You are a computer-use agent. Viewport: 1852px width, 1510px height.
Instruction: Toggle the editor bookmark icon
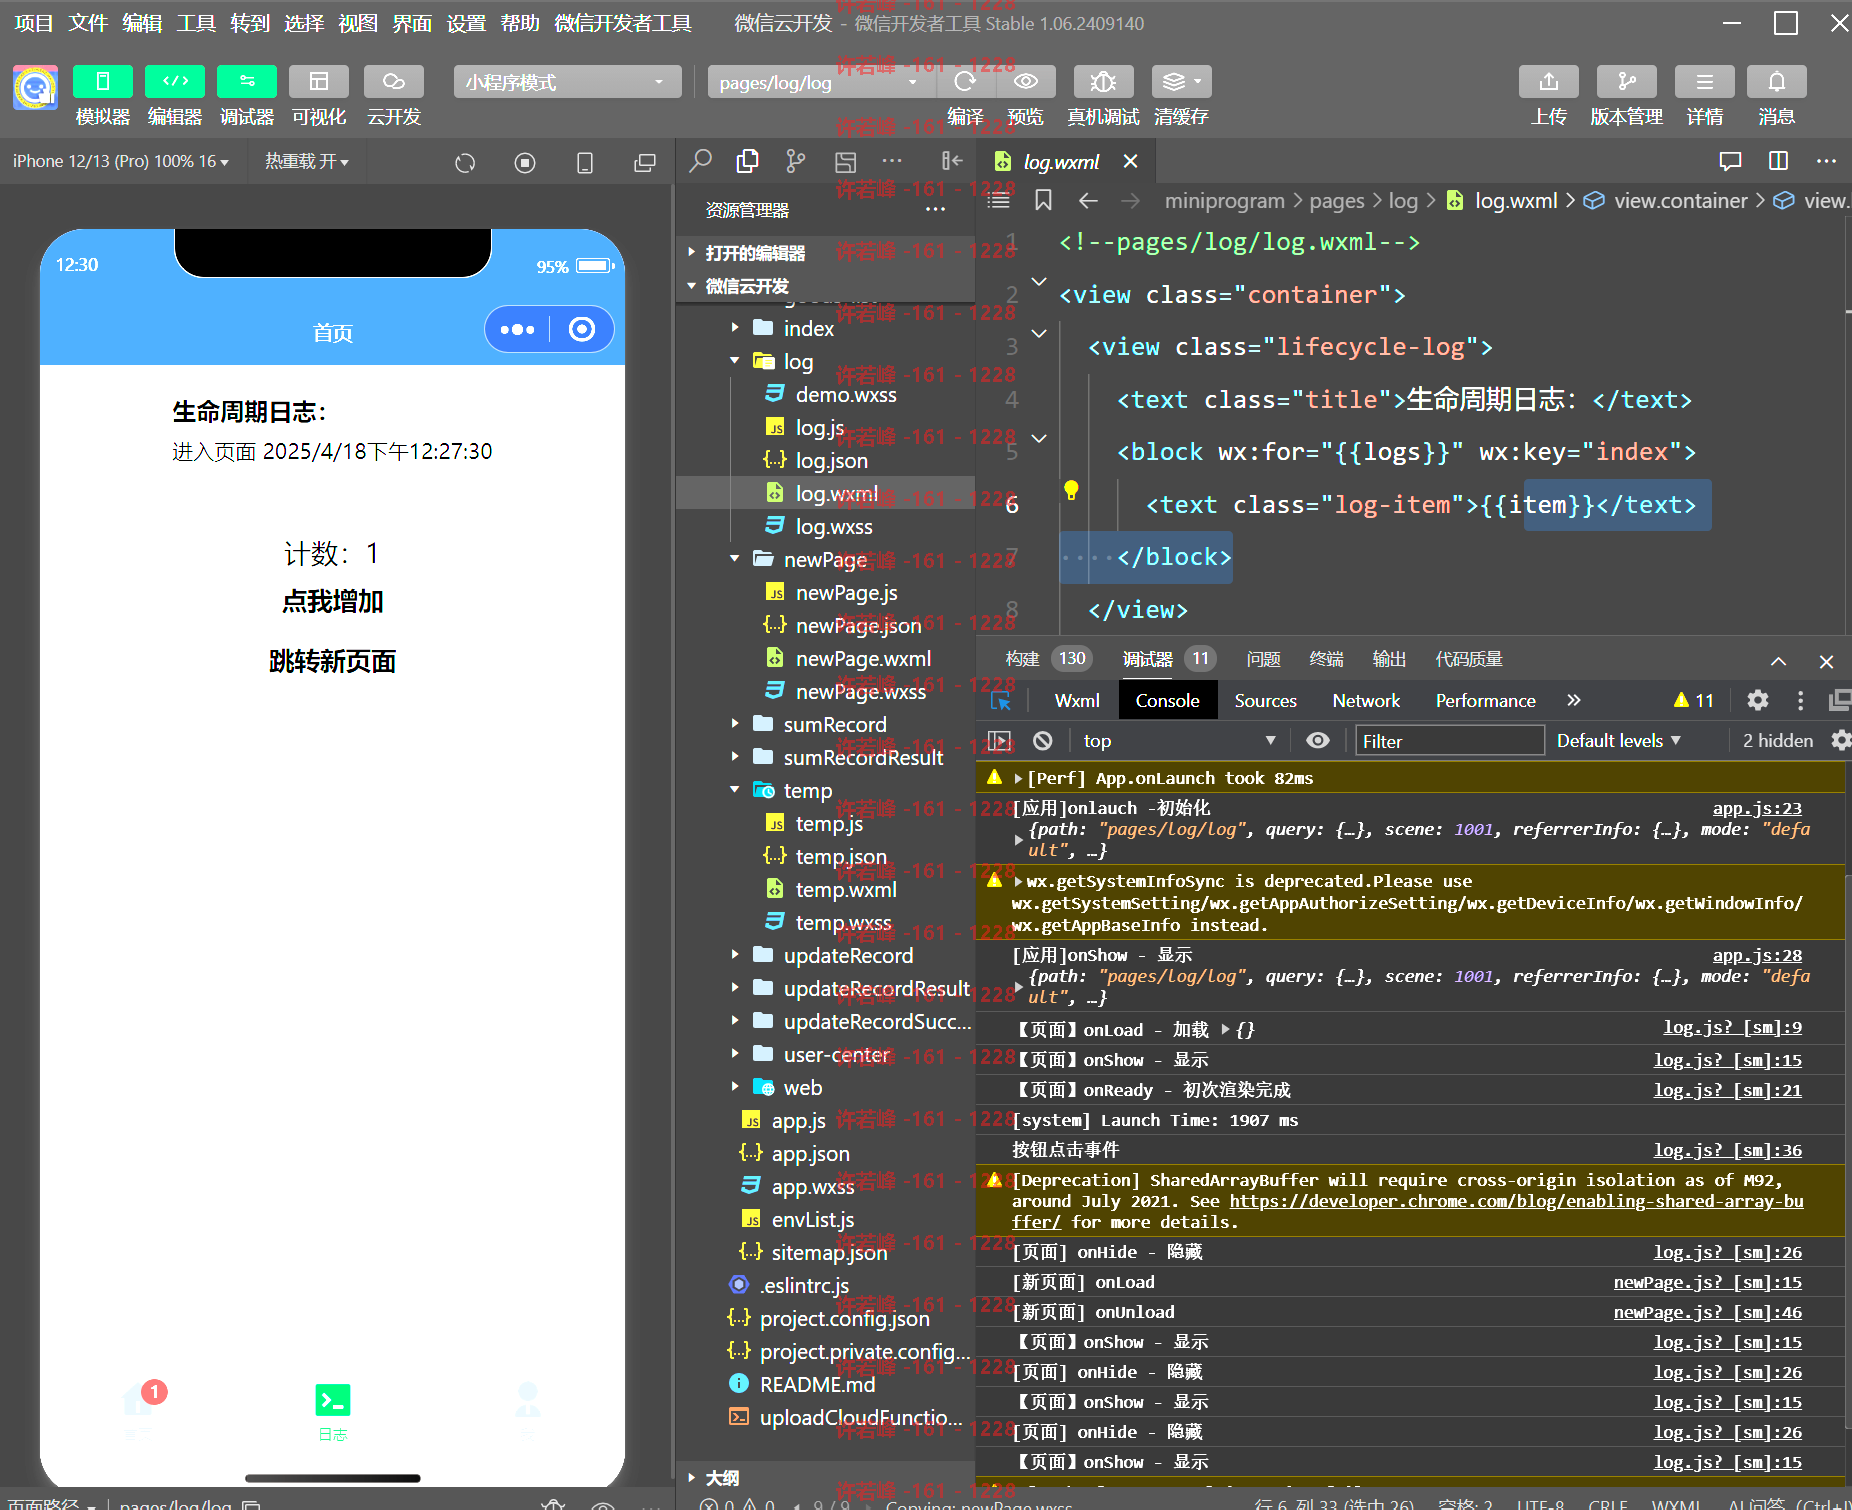coord(1043,200)
